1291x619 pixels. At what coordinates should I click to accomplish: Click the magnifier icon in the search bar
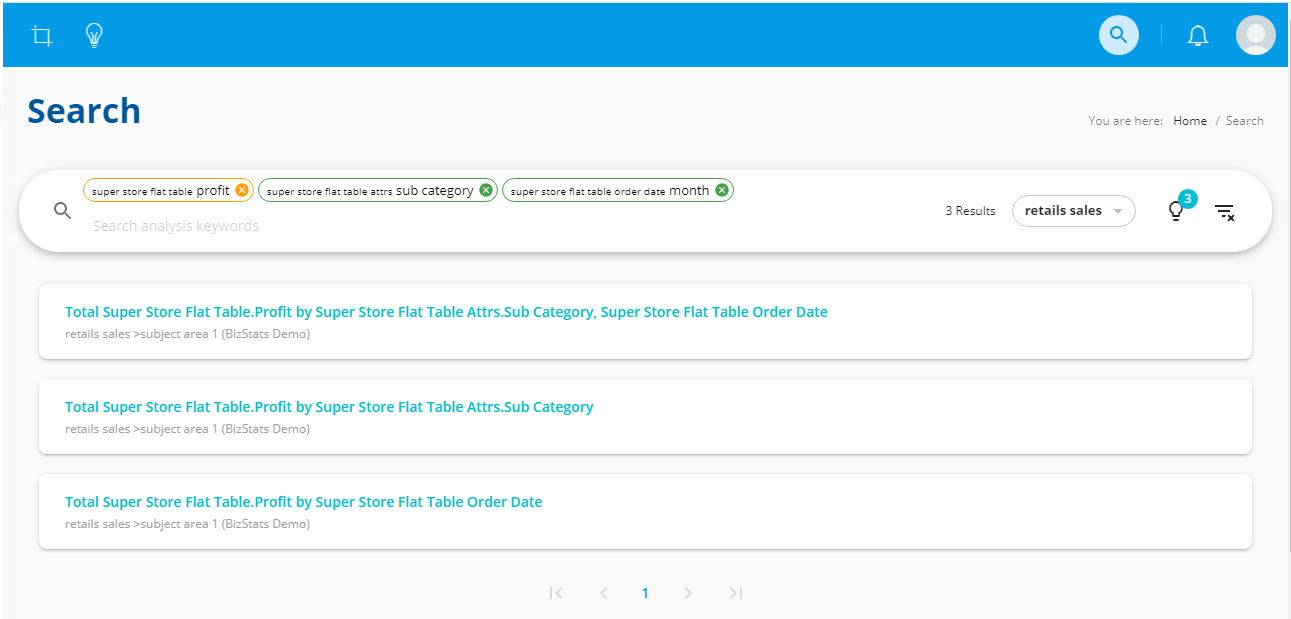point(62,211)
